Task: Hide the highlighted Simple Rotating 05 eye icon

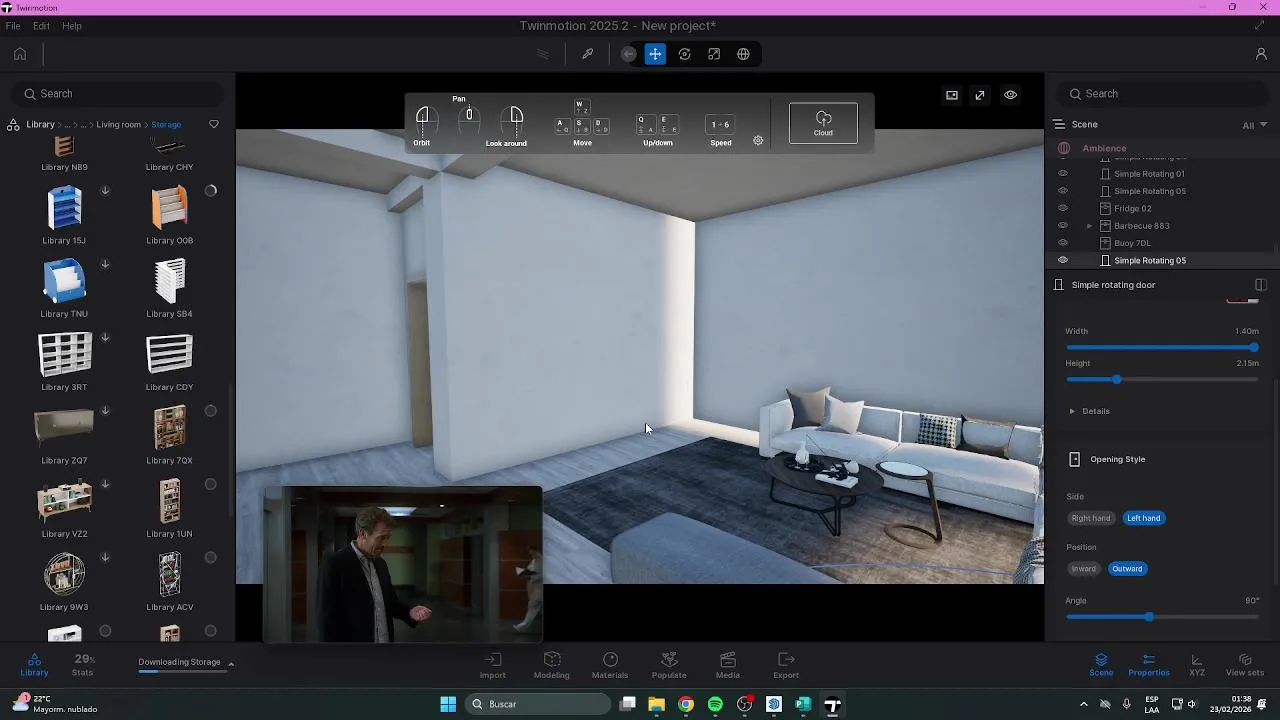Action: pyautogui.click(x=1063, y=260)
